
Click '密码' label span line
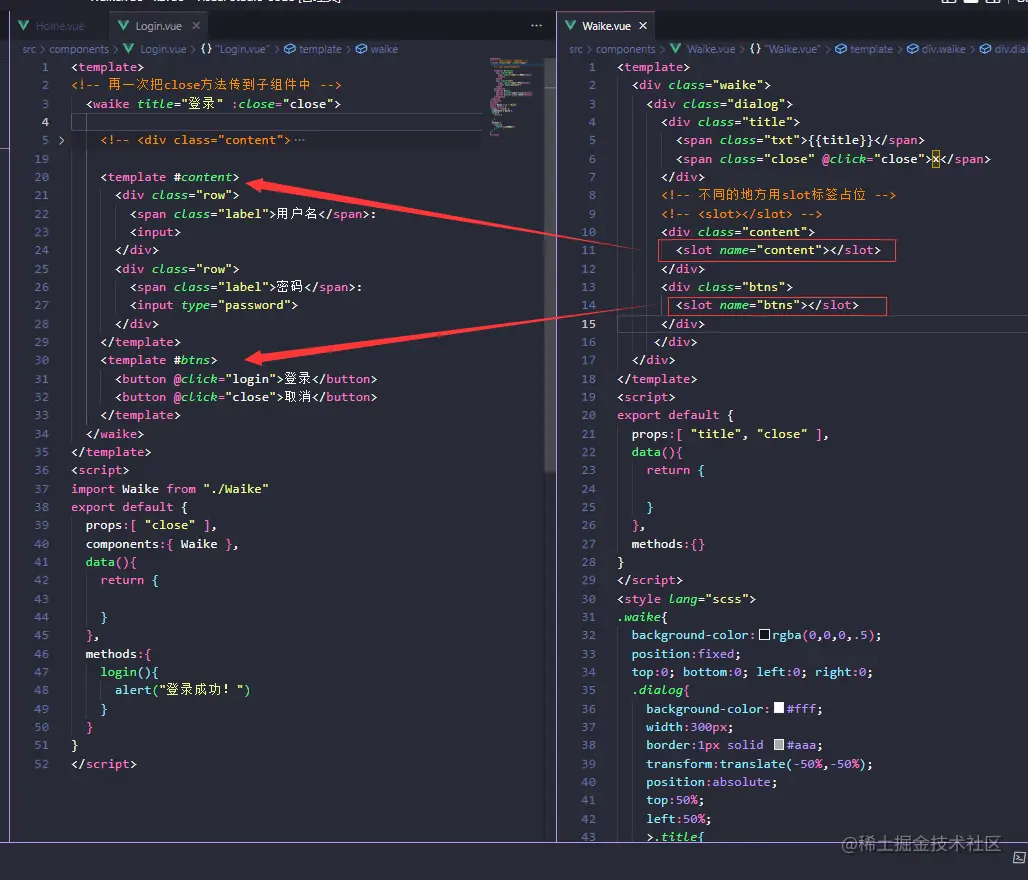[246, 287]
